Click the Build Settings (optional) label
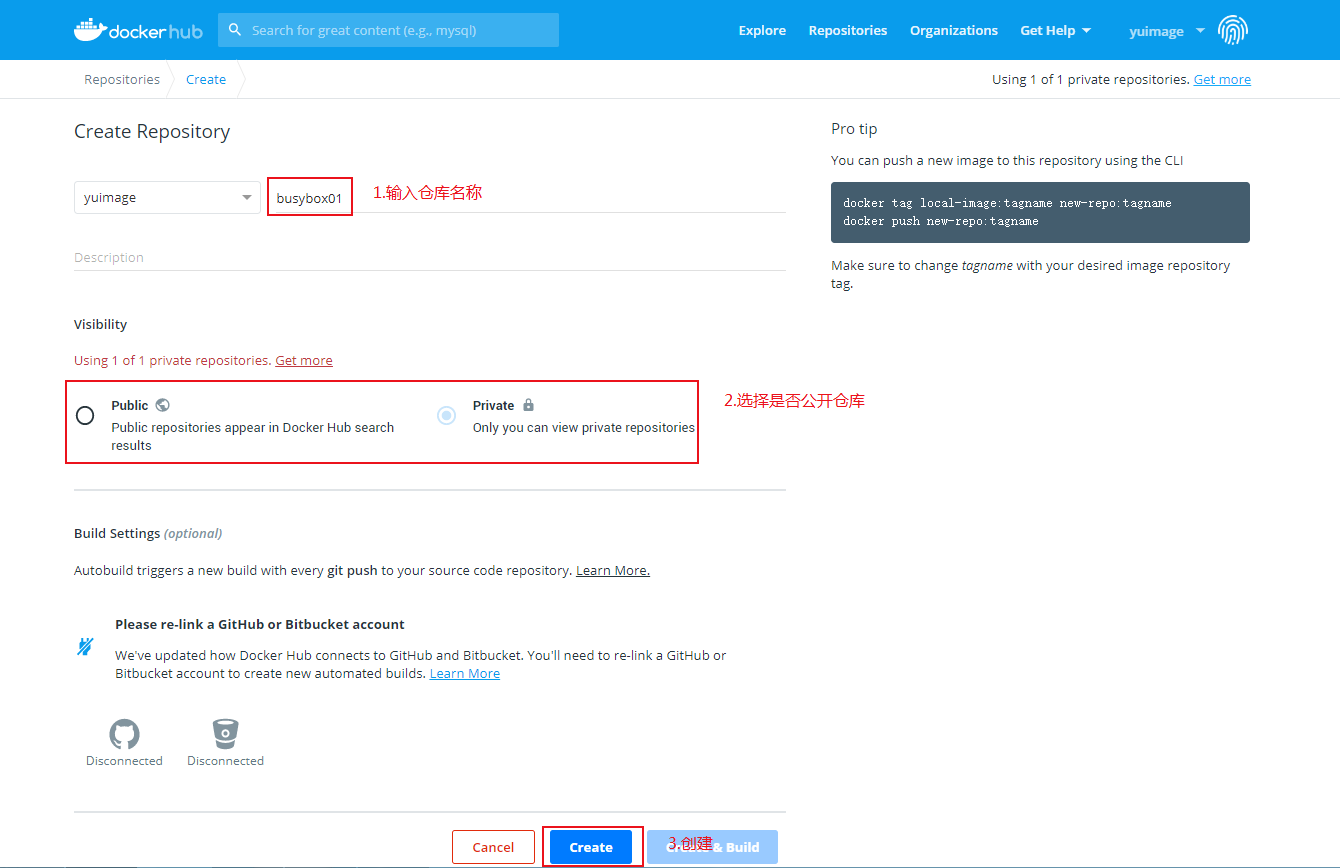The image size is (1340, 868). [148, 533]
